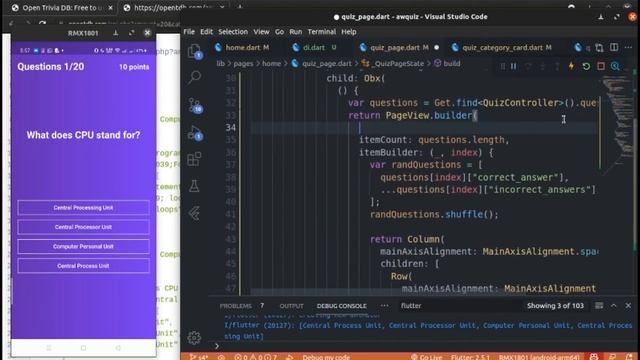
Task: Open the Extensions view
Action: [x=194, y=159]
